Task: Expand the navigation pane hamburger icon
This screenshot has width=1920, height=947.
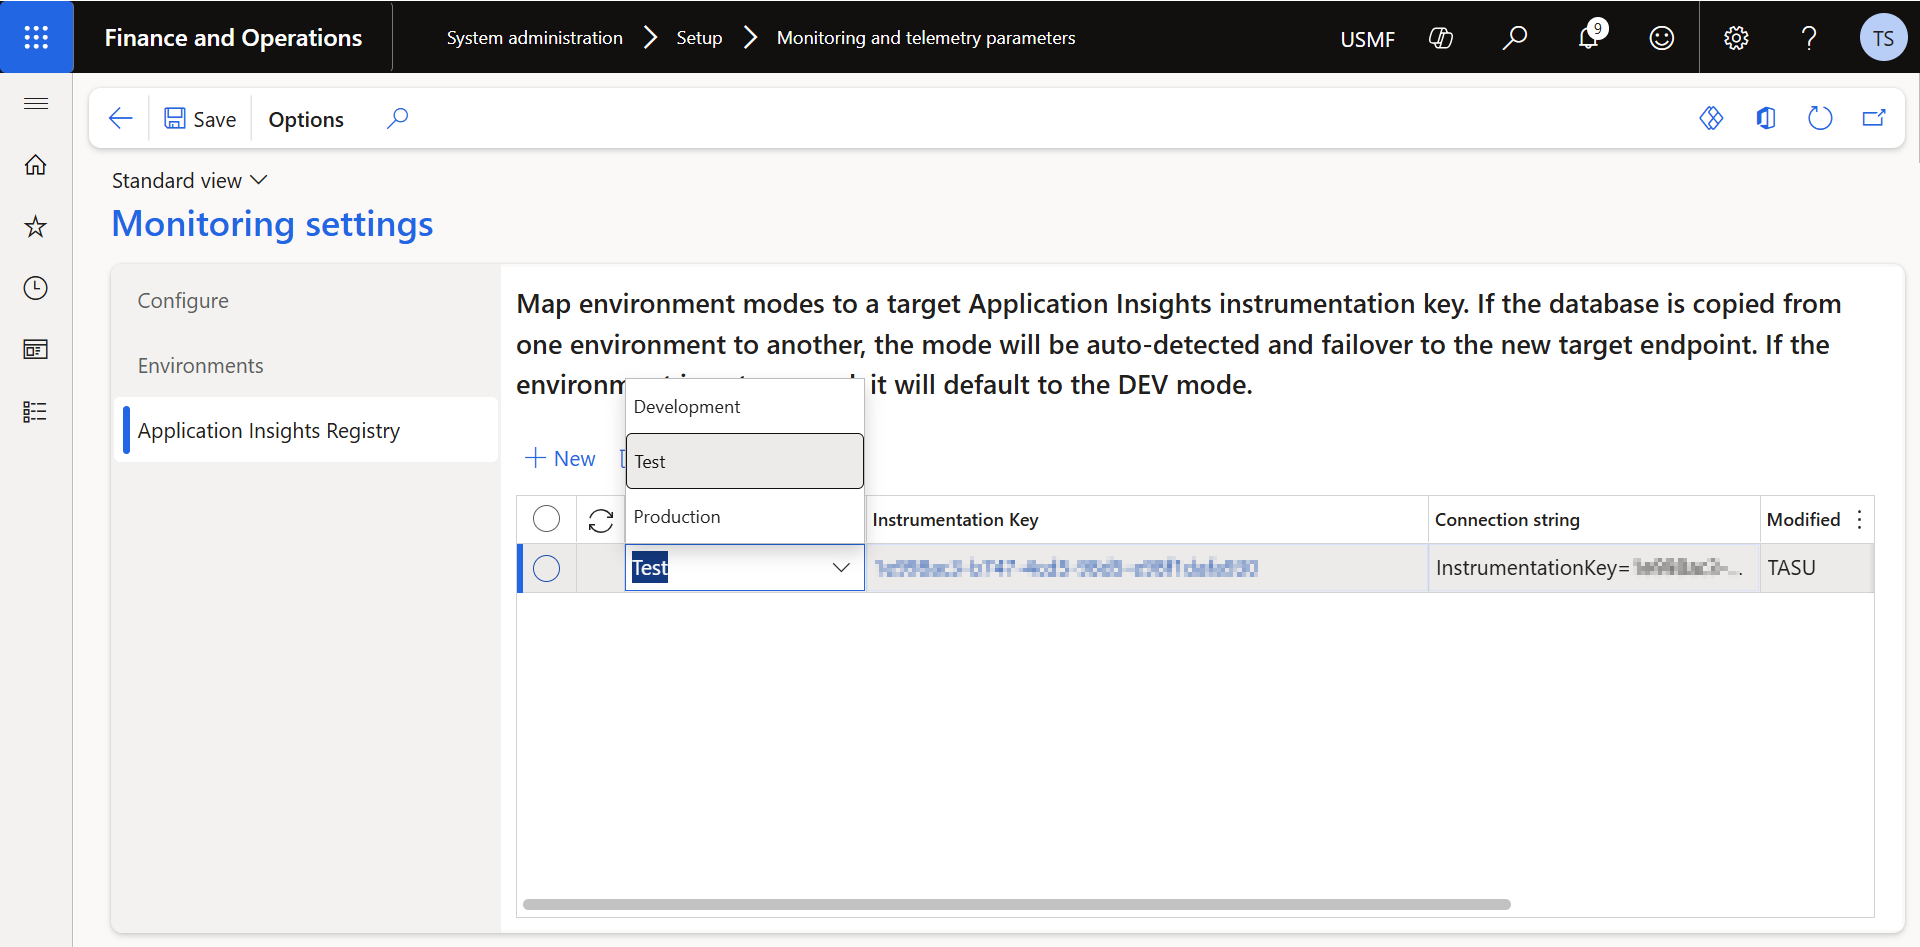Action: tap(36, 103)
